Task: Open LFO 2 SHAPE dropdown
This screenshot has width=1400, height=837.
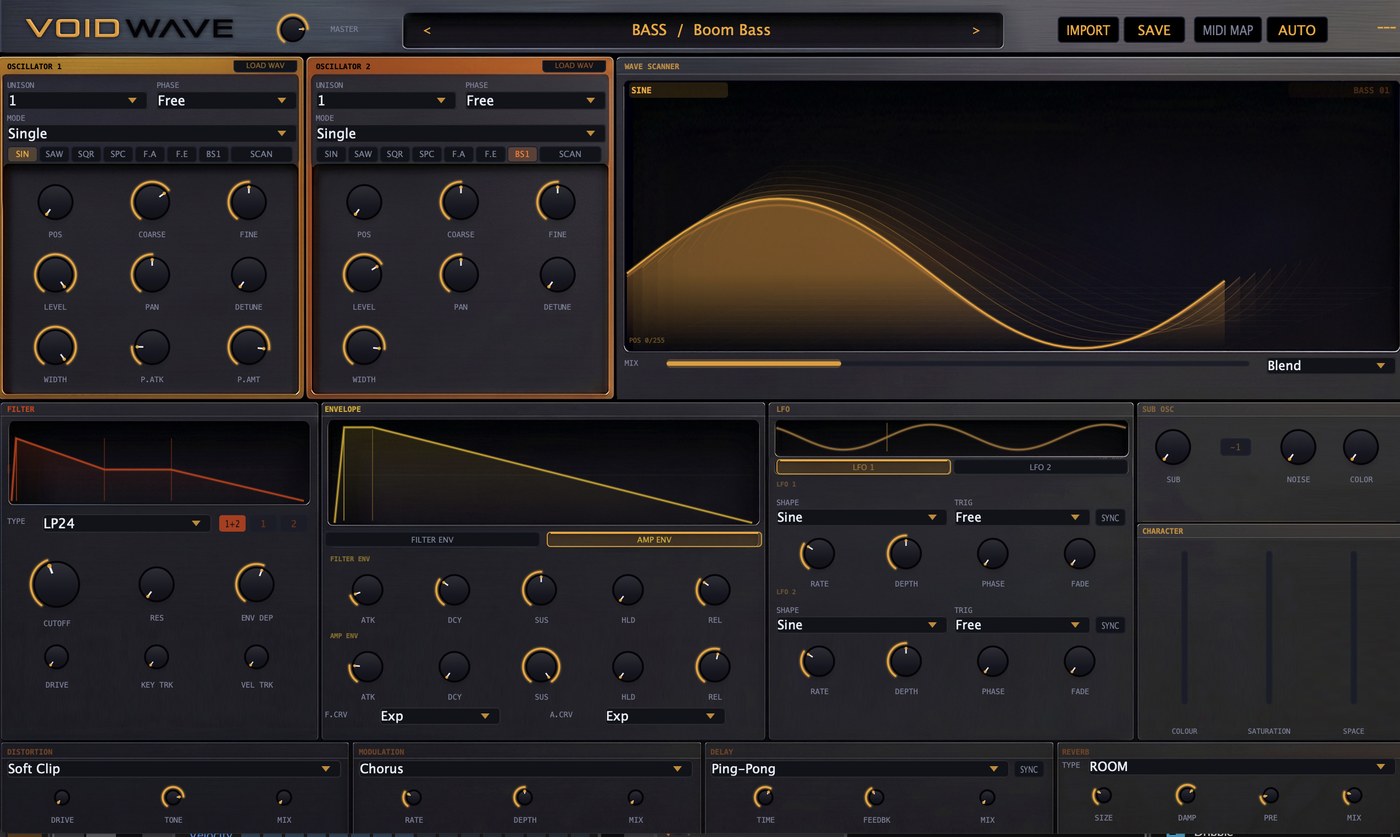Action: 860,625
